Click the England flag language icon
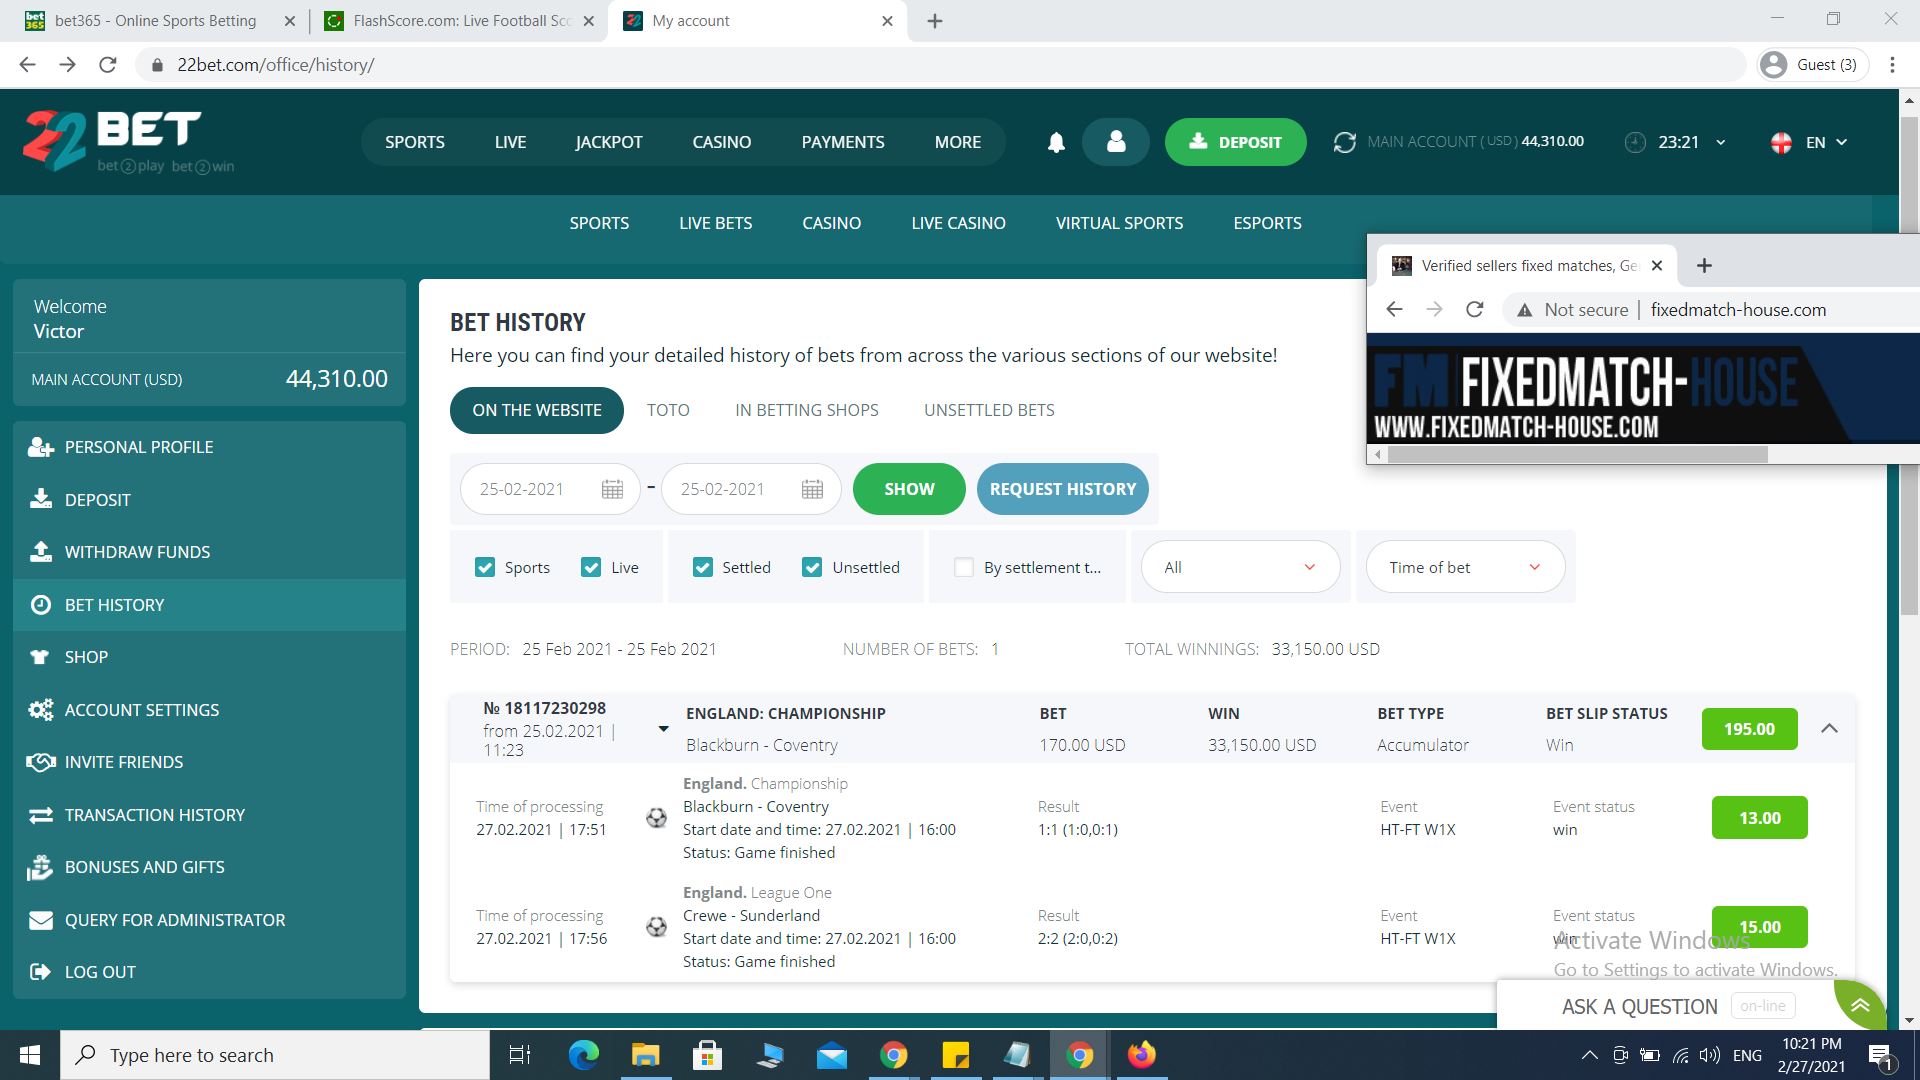Screen dimensions: 1920x1080 coord(1781,142)
